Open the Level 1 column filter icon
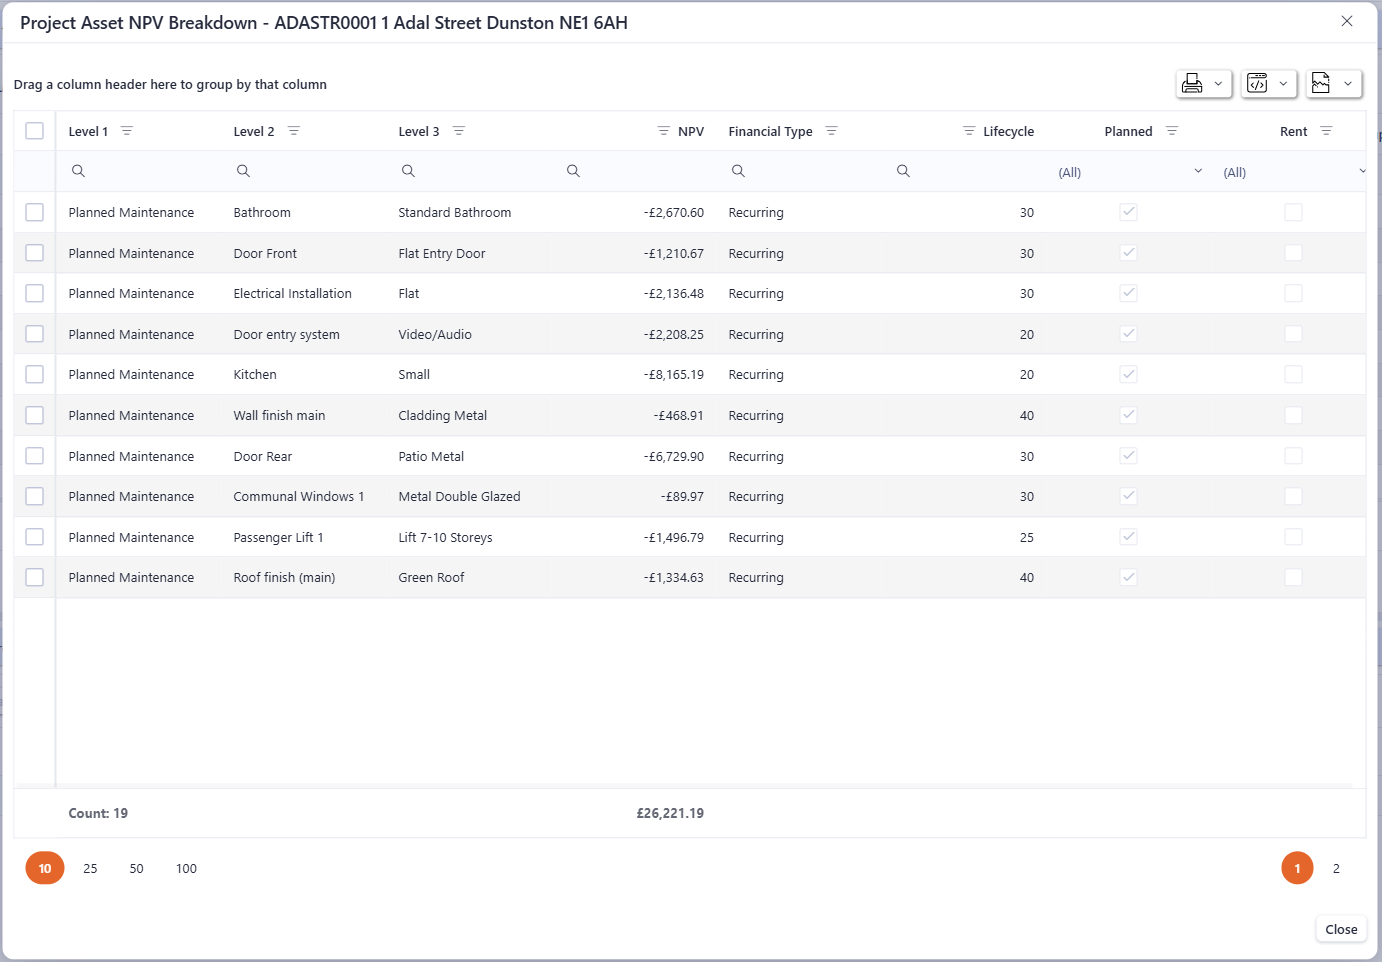The image size is (1382, 962). pyautogui.click(x=127, y=131)
